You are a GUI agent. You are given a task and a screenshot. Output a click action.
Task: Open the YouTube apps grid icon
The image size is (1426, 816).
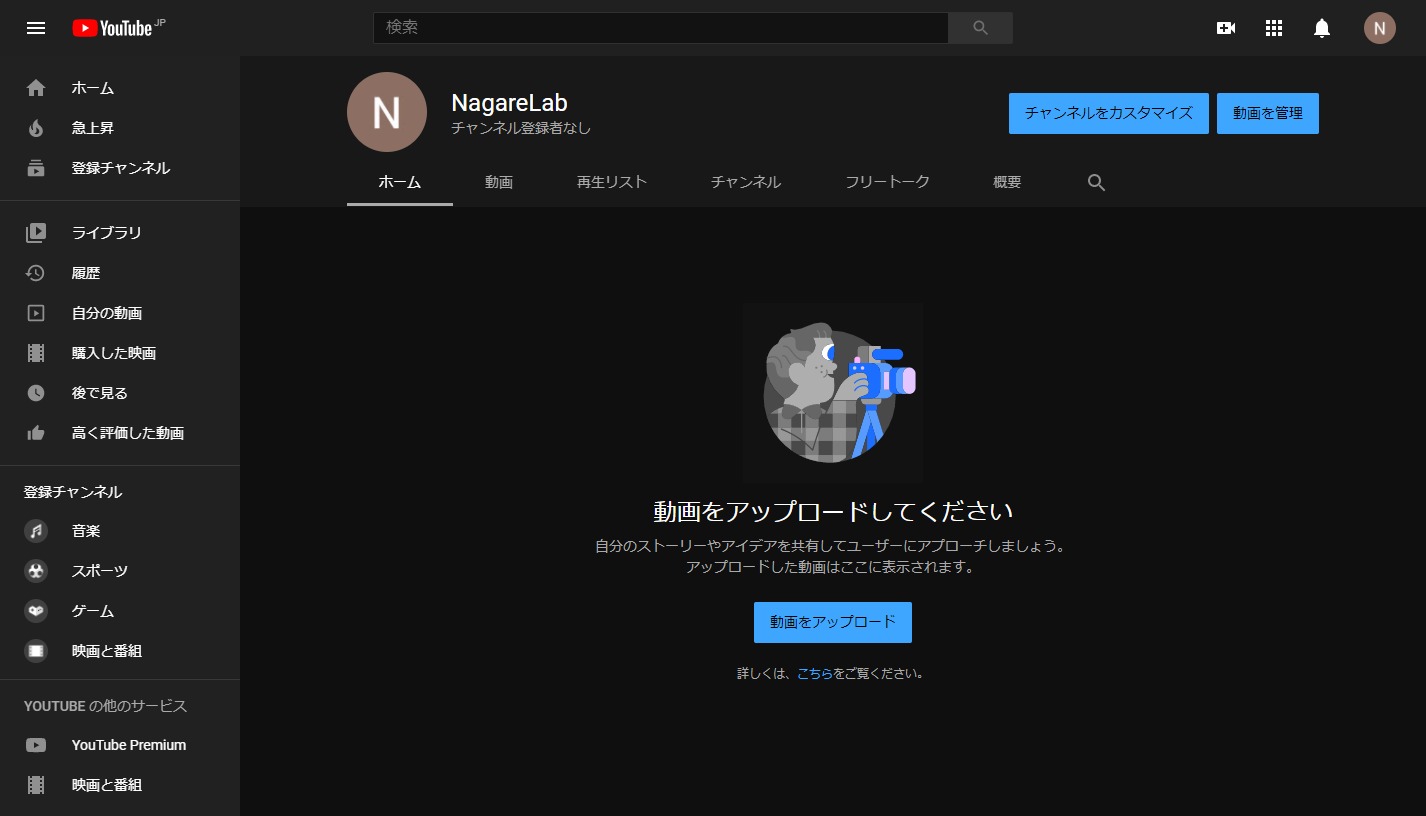[x=1274, y=28]
